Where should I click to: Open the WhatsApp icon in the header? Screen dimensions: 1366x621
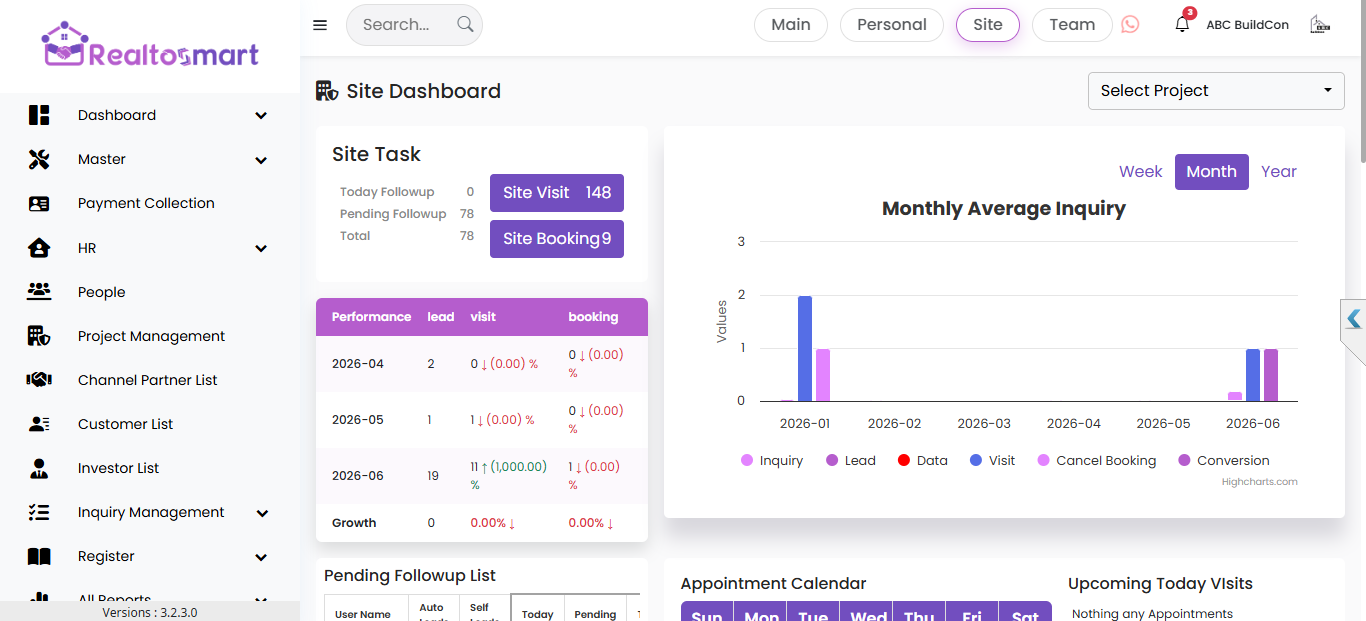[1130, 24]
